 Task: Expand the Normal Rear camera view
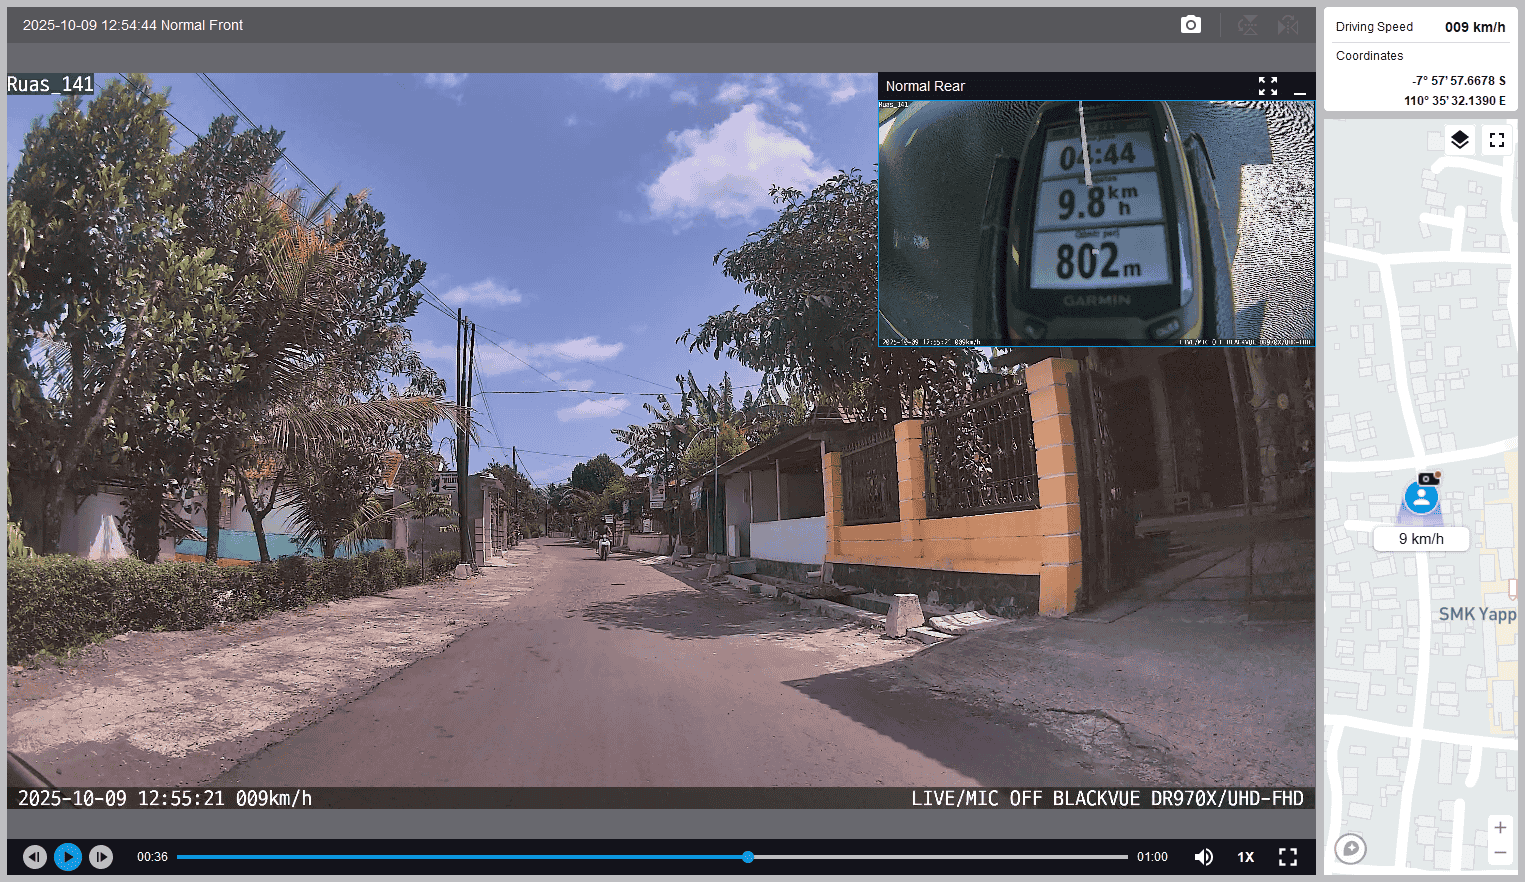[x=1267, y=87]
